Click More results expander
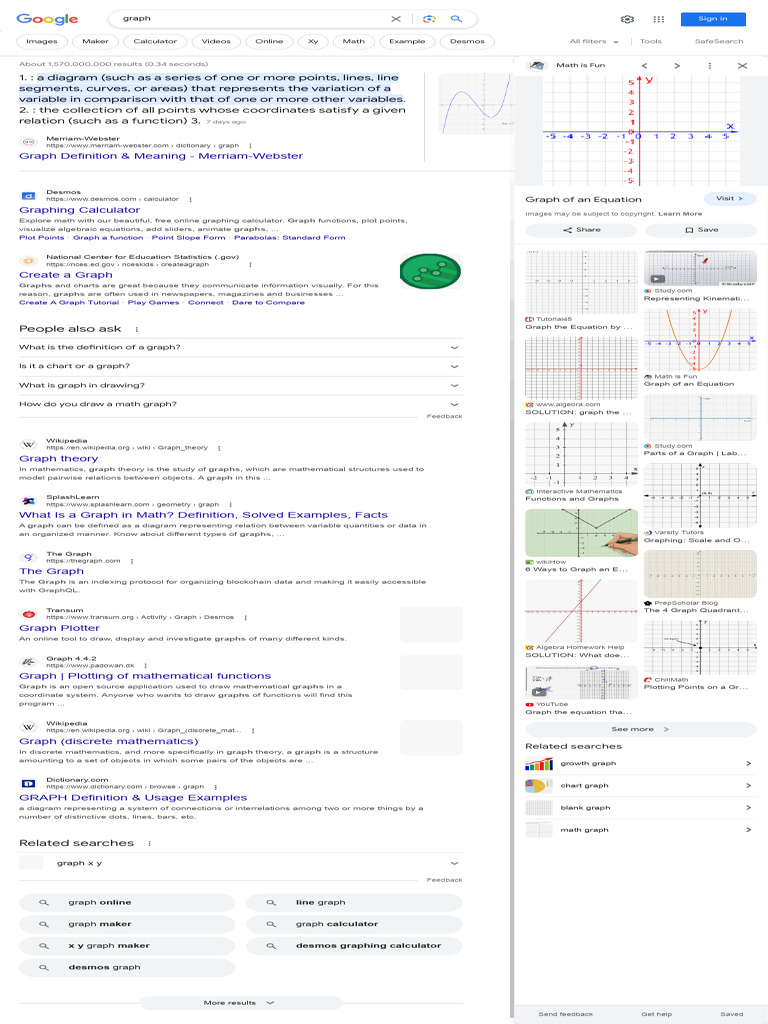768x1024 pixels. 240,1002
